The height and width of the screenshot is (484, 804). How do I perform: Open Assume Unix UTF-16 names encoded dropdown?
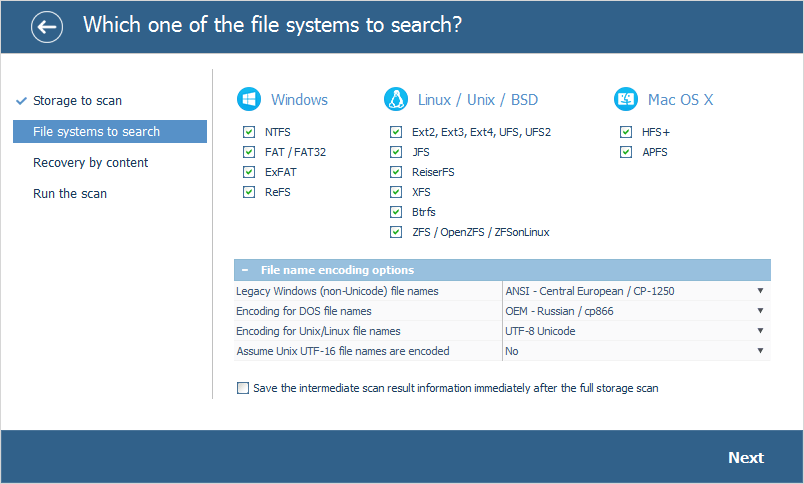[x=760, y=351]
